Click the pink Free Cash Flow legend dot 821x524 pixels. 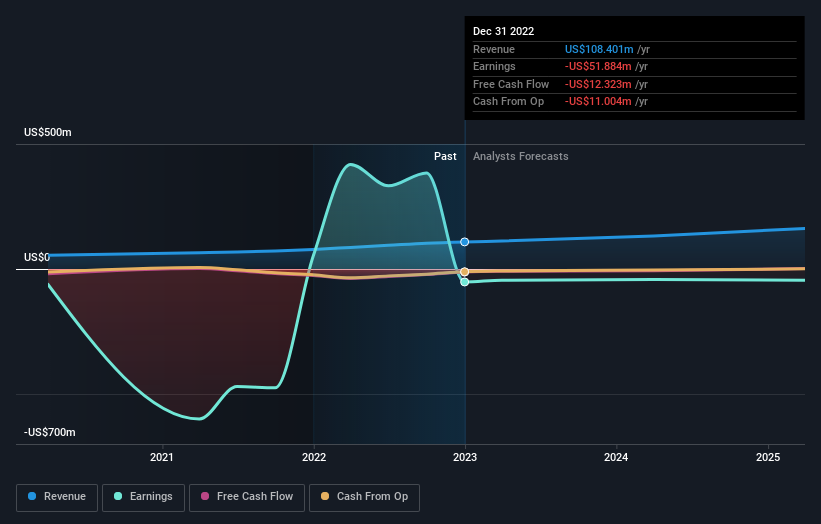point(205,496)
